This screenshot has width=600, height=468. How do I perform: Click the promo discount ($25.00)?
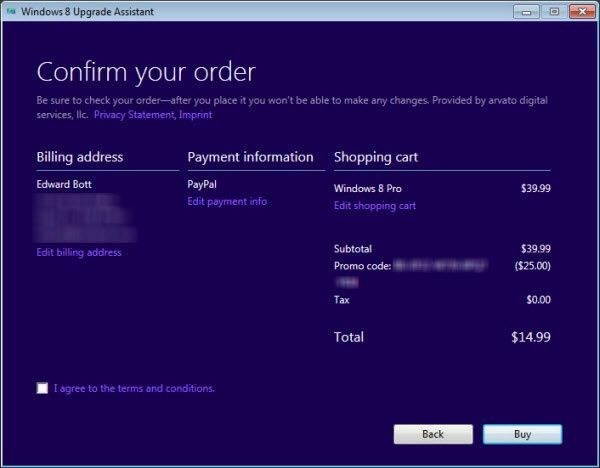(x=533, y=266)
